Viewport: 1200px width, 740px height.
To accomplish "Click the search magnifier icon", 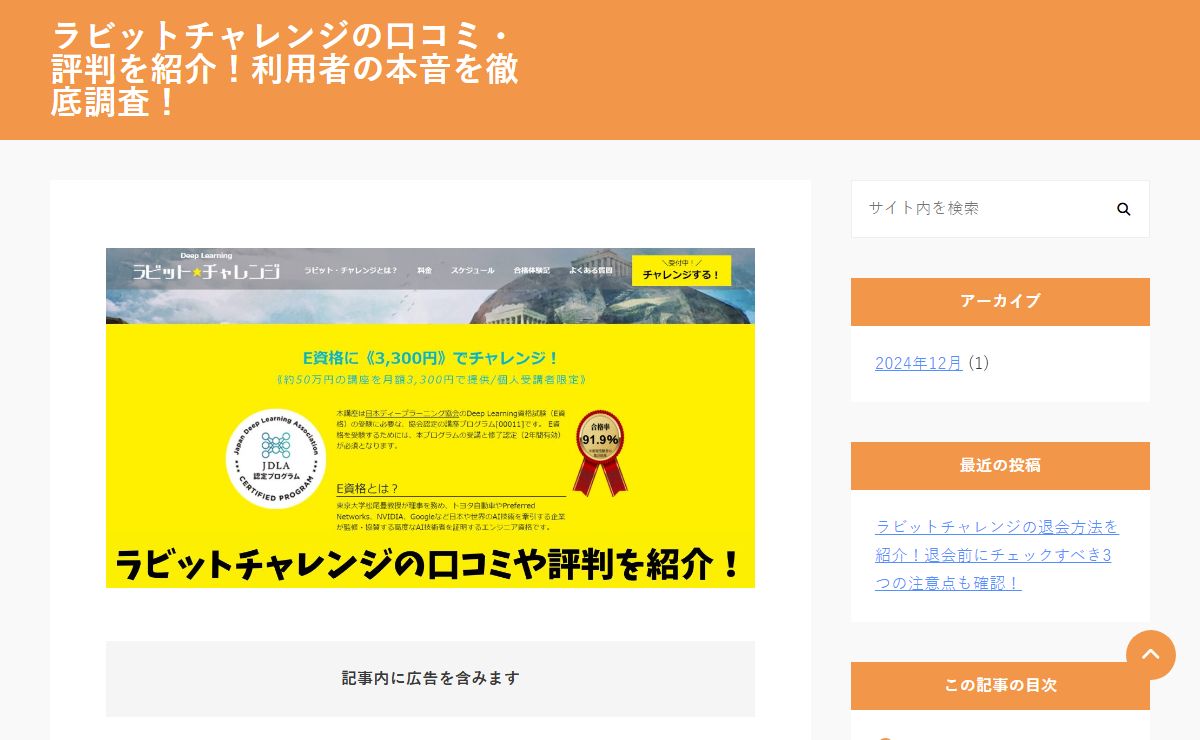I will click(1123, 209).
